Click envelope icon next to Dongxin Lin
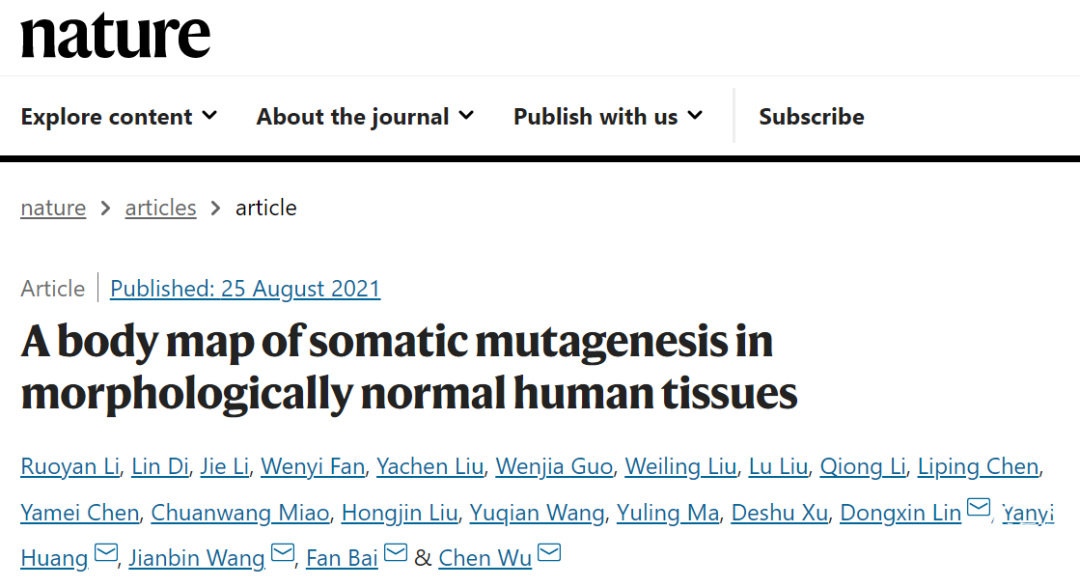1080x587 pixels. (979, 507)
